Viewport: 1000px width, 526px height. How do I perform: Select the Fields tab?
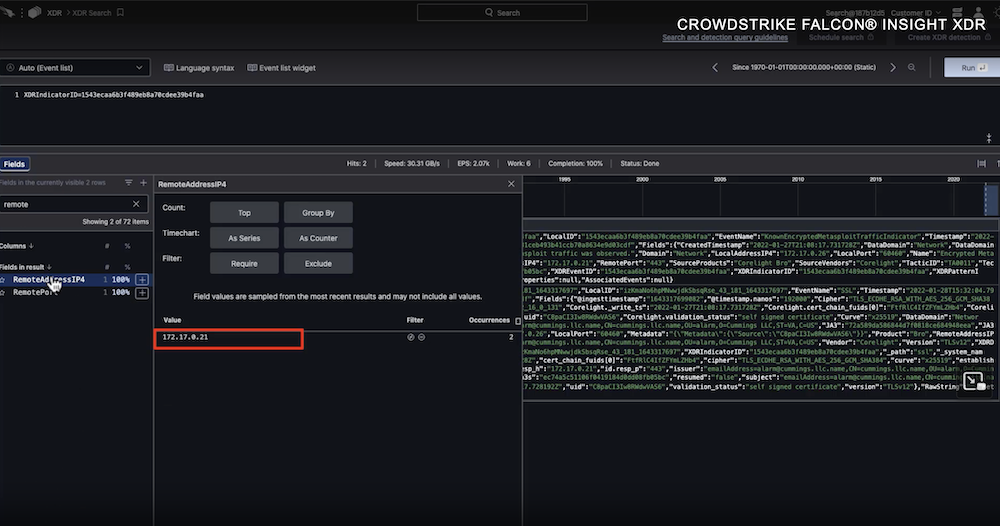pyautogui.click(x=14, y=164)
